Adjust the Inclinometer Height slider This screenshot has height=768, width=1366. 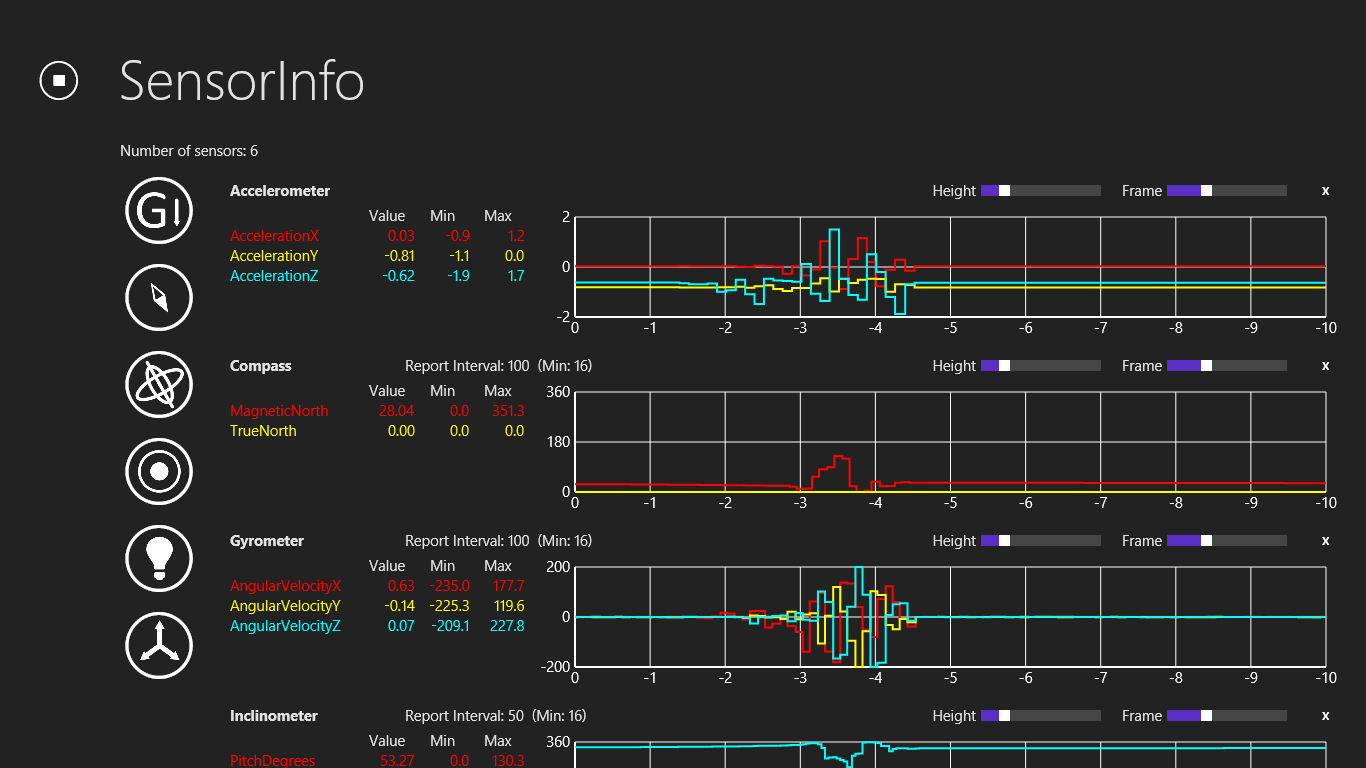tap(1005, 716)
